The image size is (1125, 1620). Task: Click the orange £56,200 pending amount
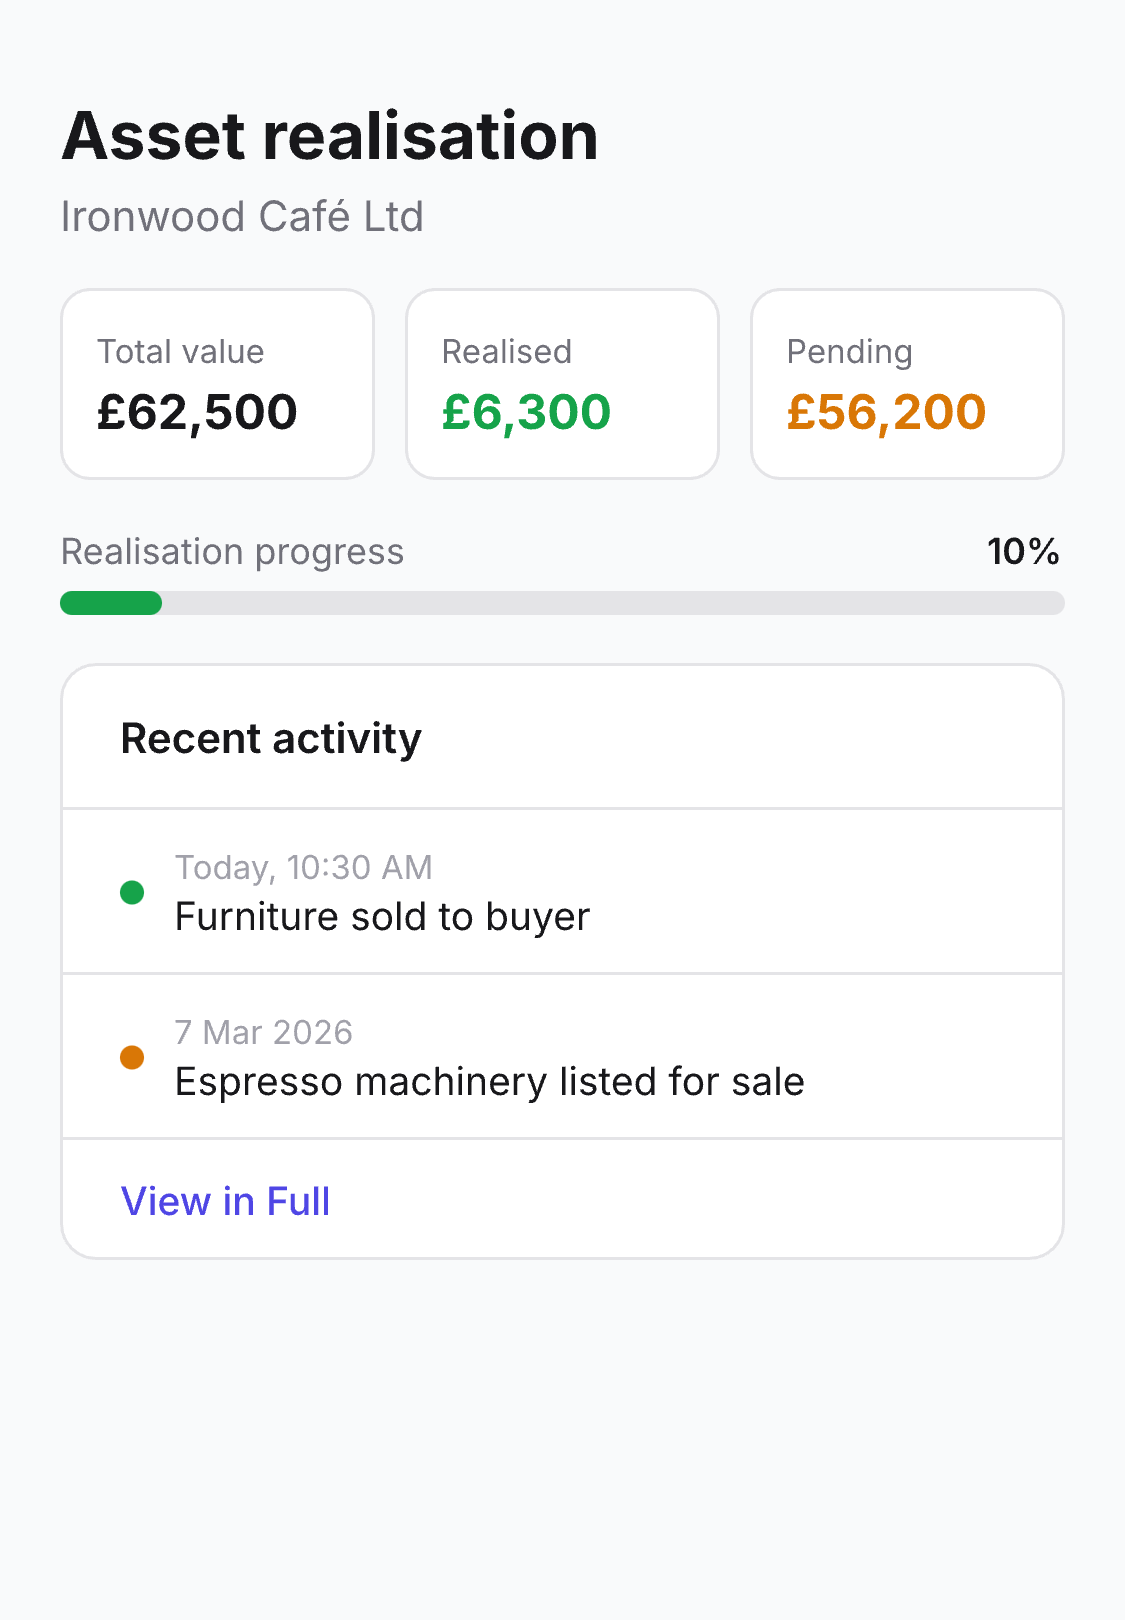(x=886, y=412)
